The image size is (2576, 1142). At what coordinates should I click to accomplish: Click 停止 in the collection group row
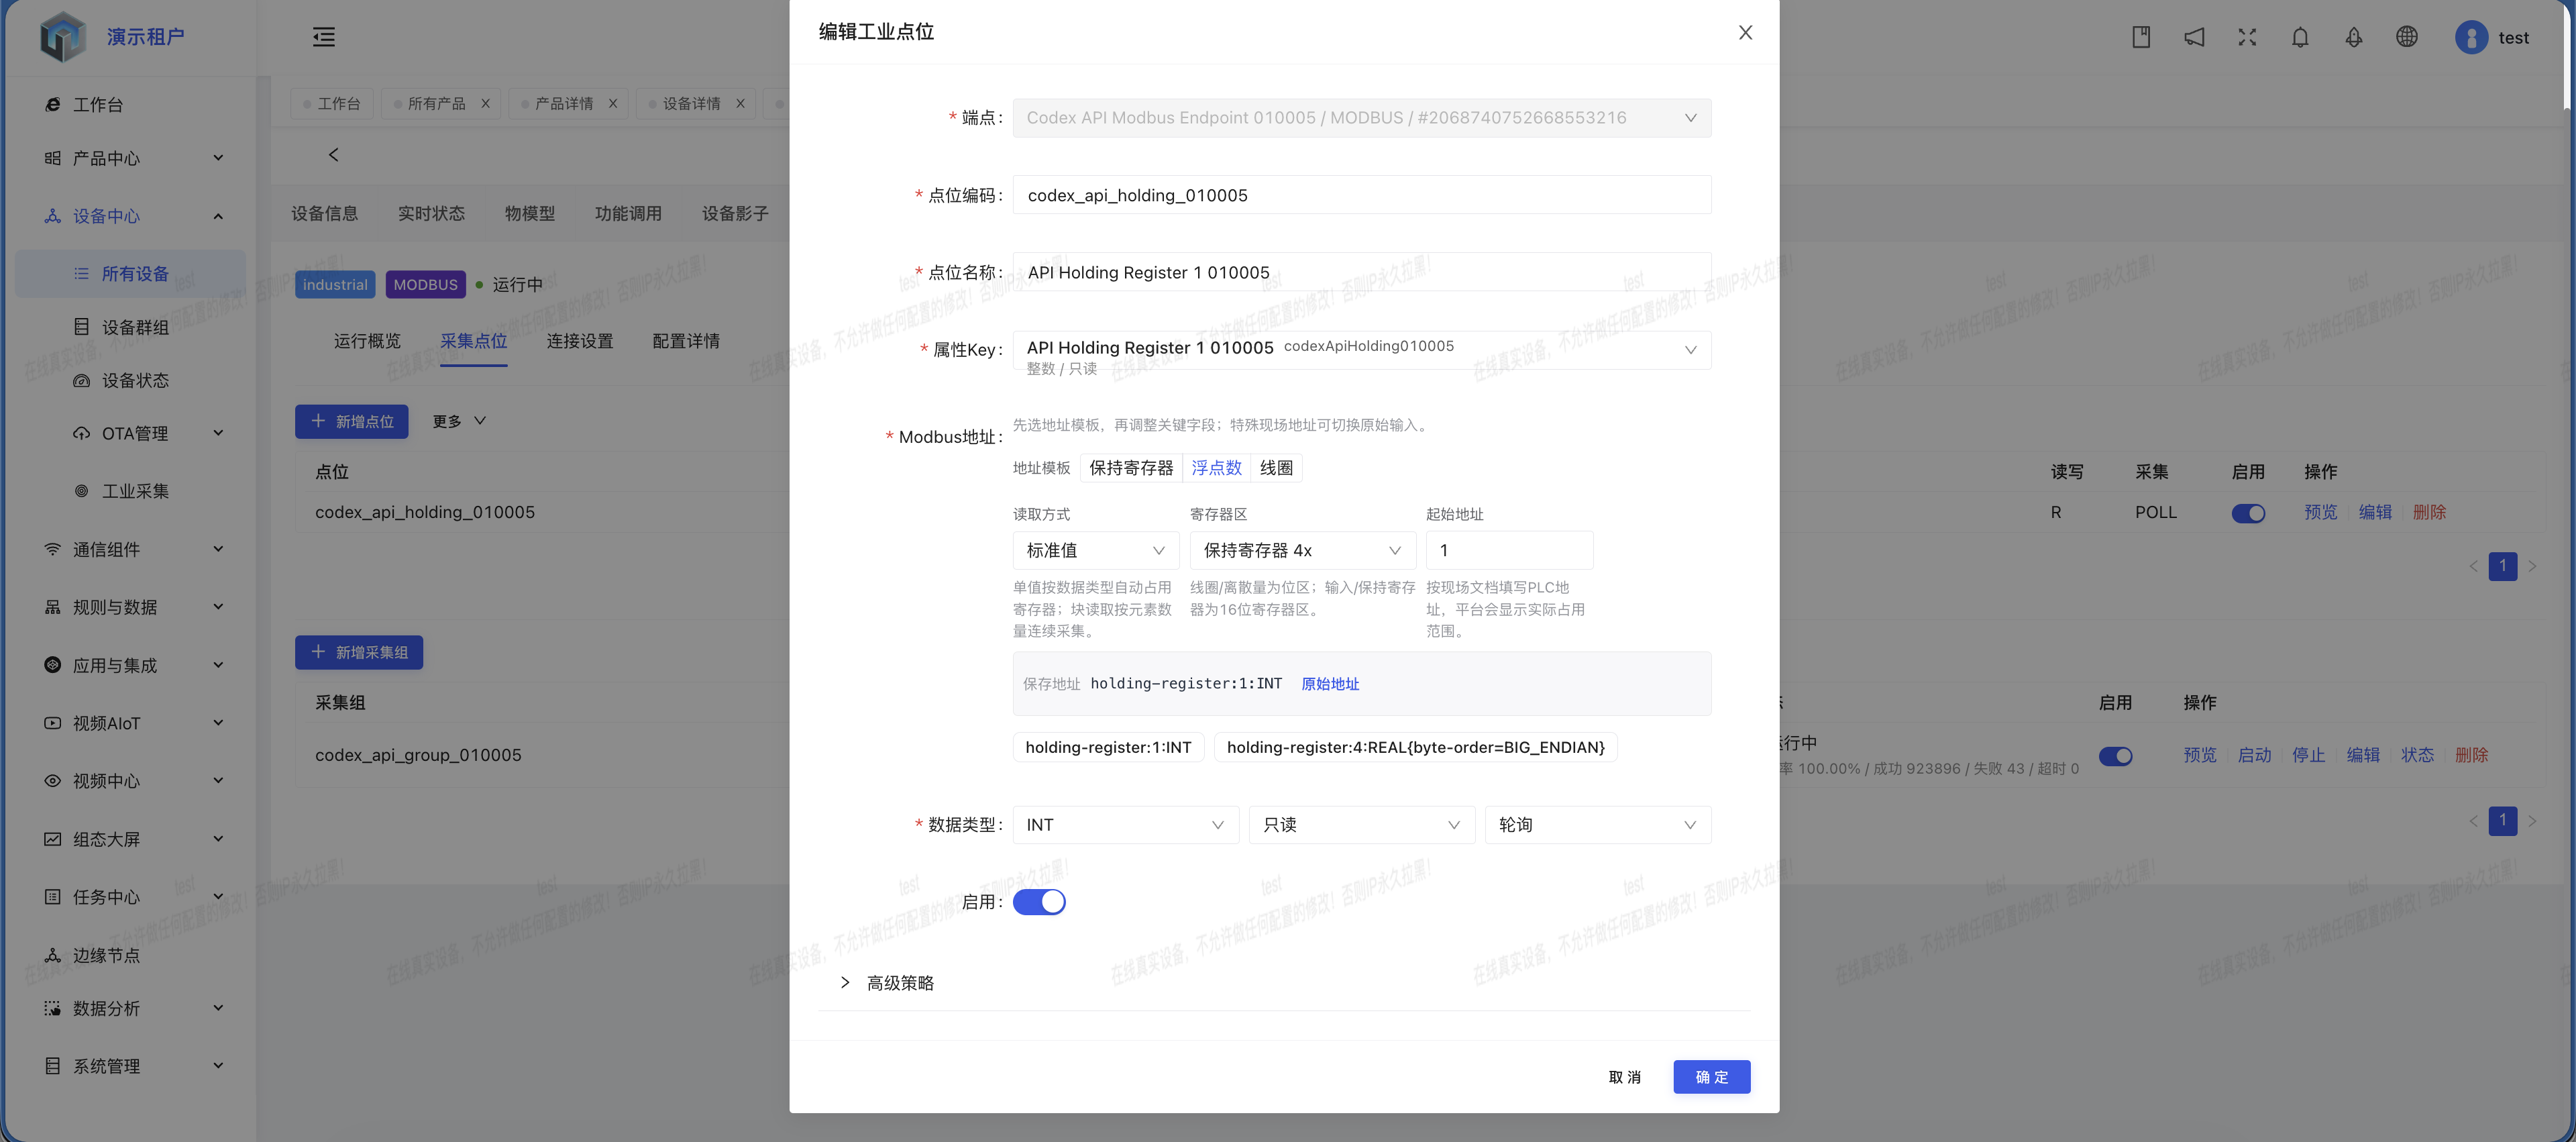pyautogui.click(x=2308, y=755)
